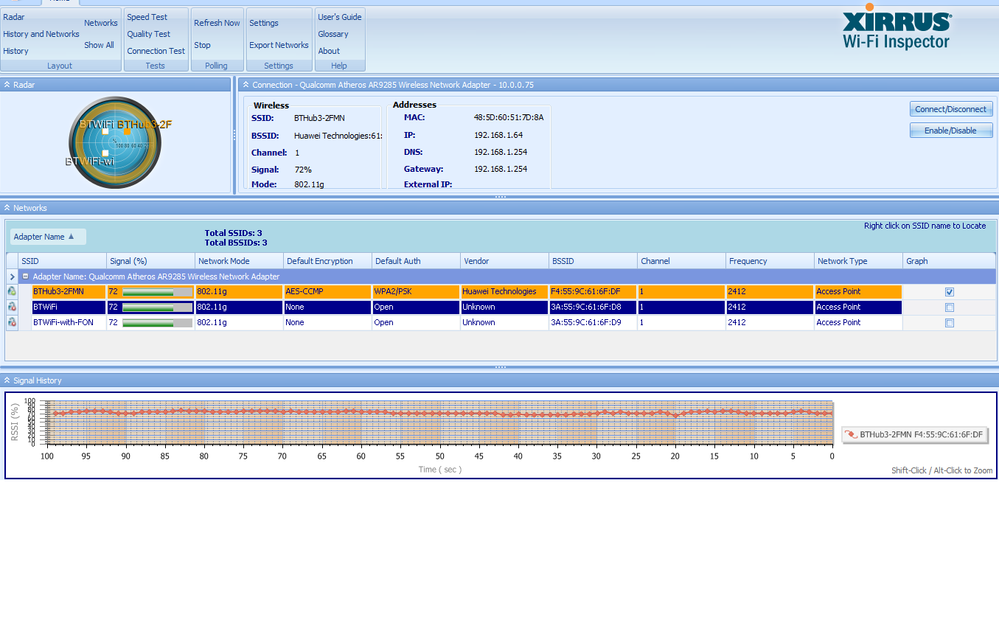The width and height of the screenshot is (999, 640).
Task: Collapse the Connection panel header
Action: coord(246,85)
